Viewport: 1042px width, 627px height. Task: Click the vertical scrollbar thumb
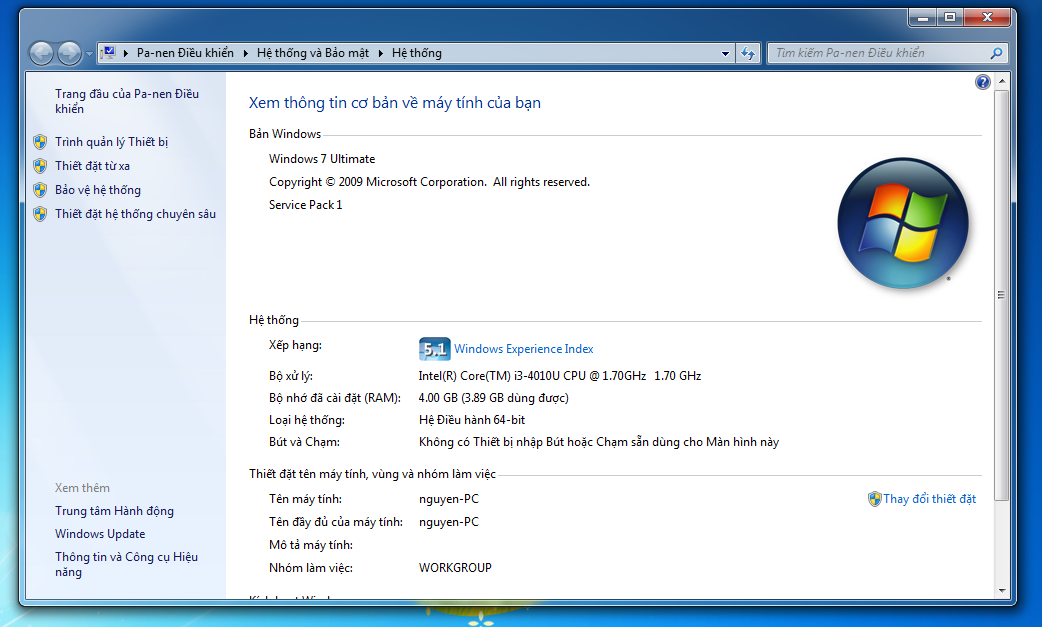point(1001,295)
